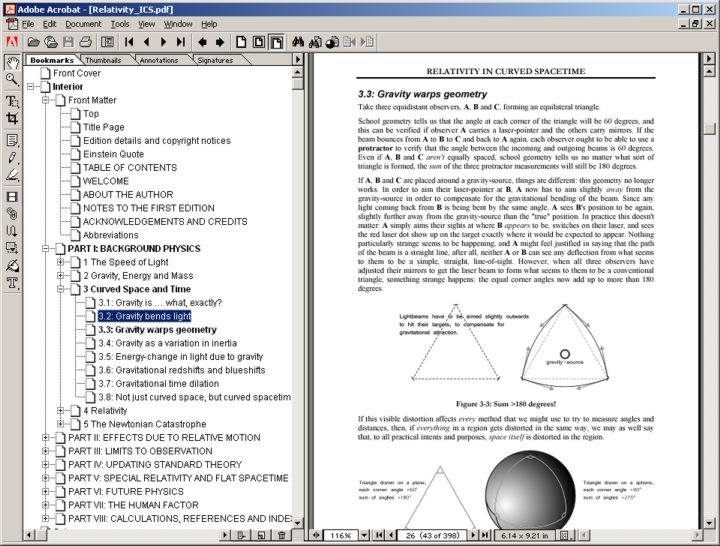Expand PART II: EFFECTS DUE TO RELATIVE MOTION
The width and height of the screenshot is (720, 546).
45,438
